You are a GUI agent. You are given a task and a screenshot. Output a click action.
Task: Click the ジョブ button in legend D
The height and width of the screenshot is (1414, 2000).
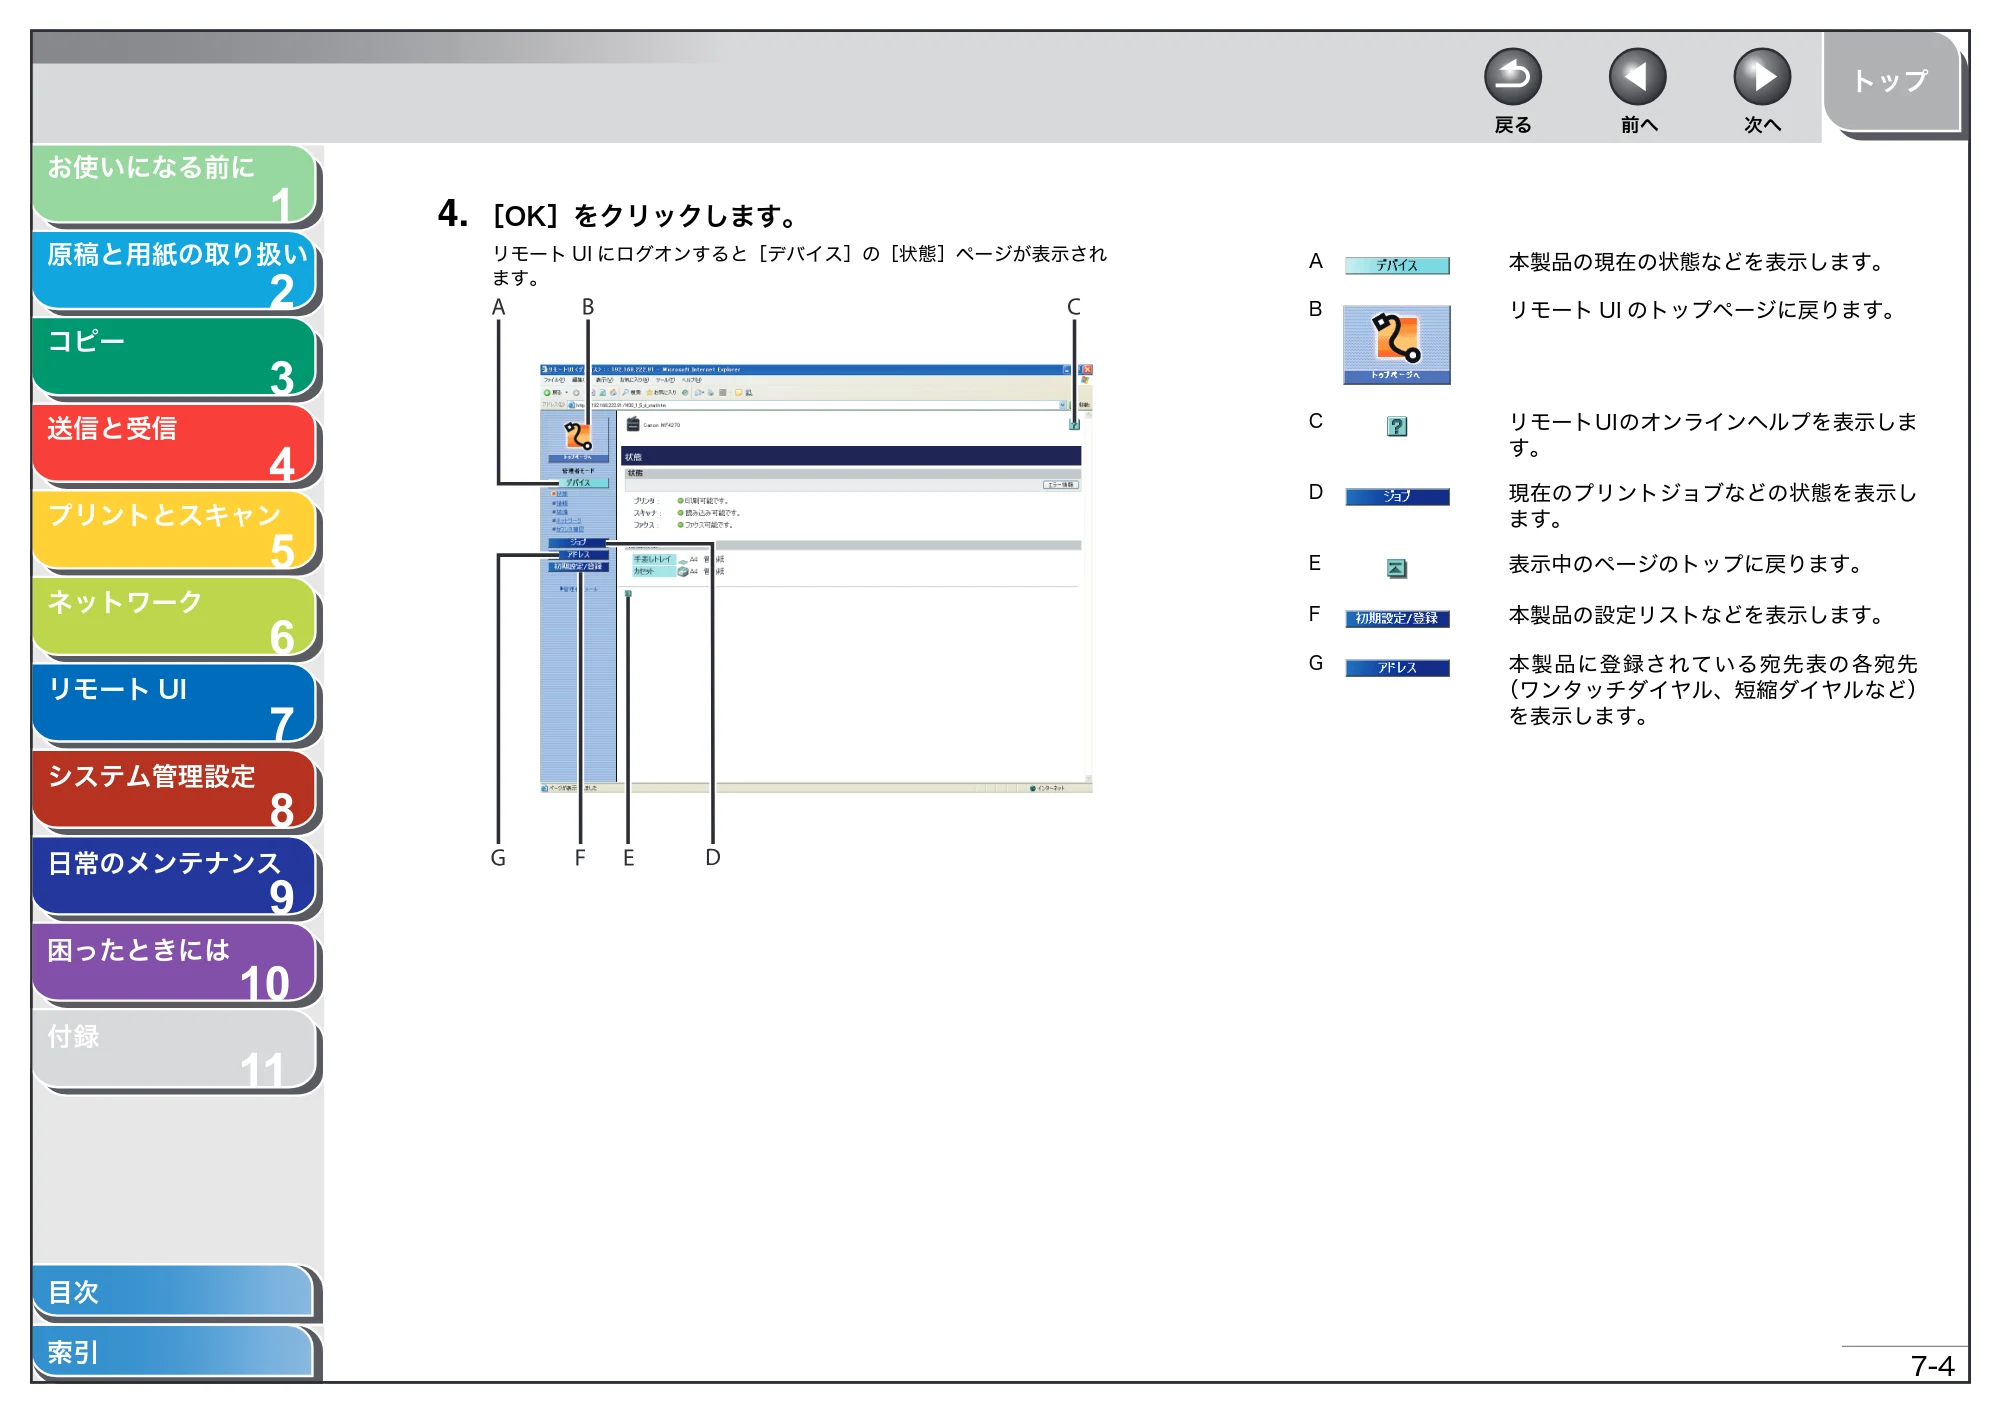(1397, 497)
